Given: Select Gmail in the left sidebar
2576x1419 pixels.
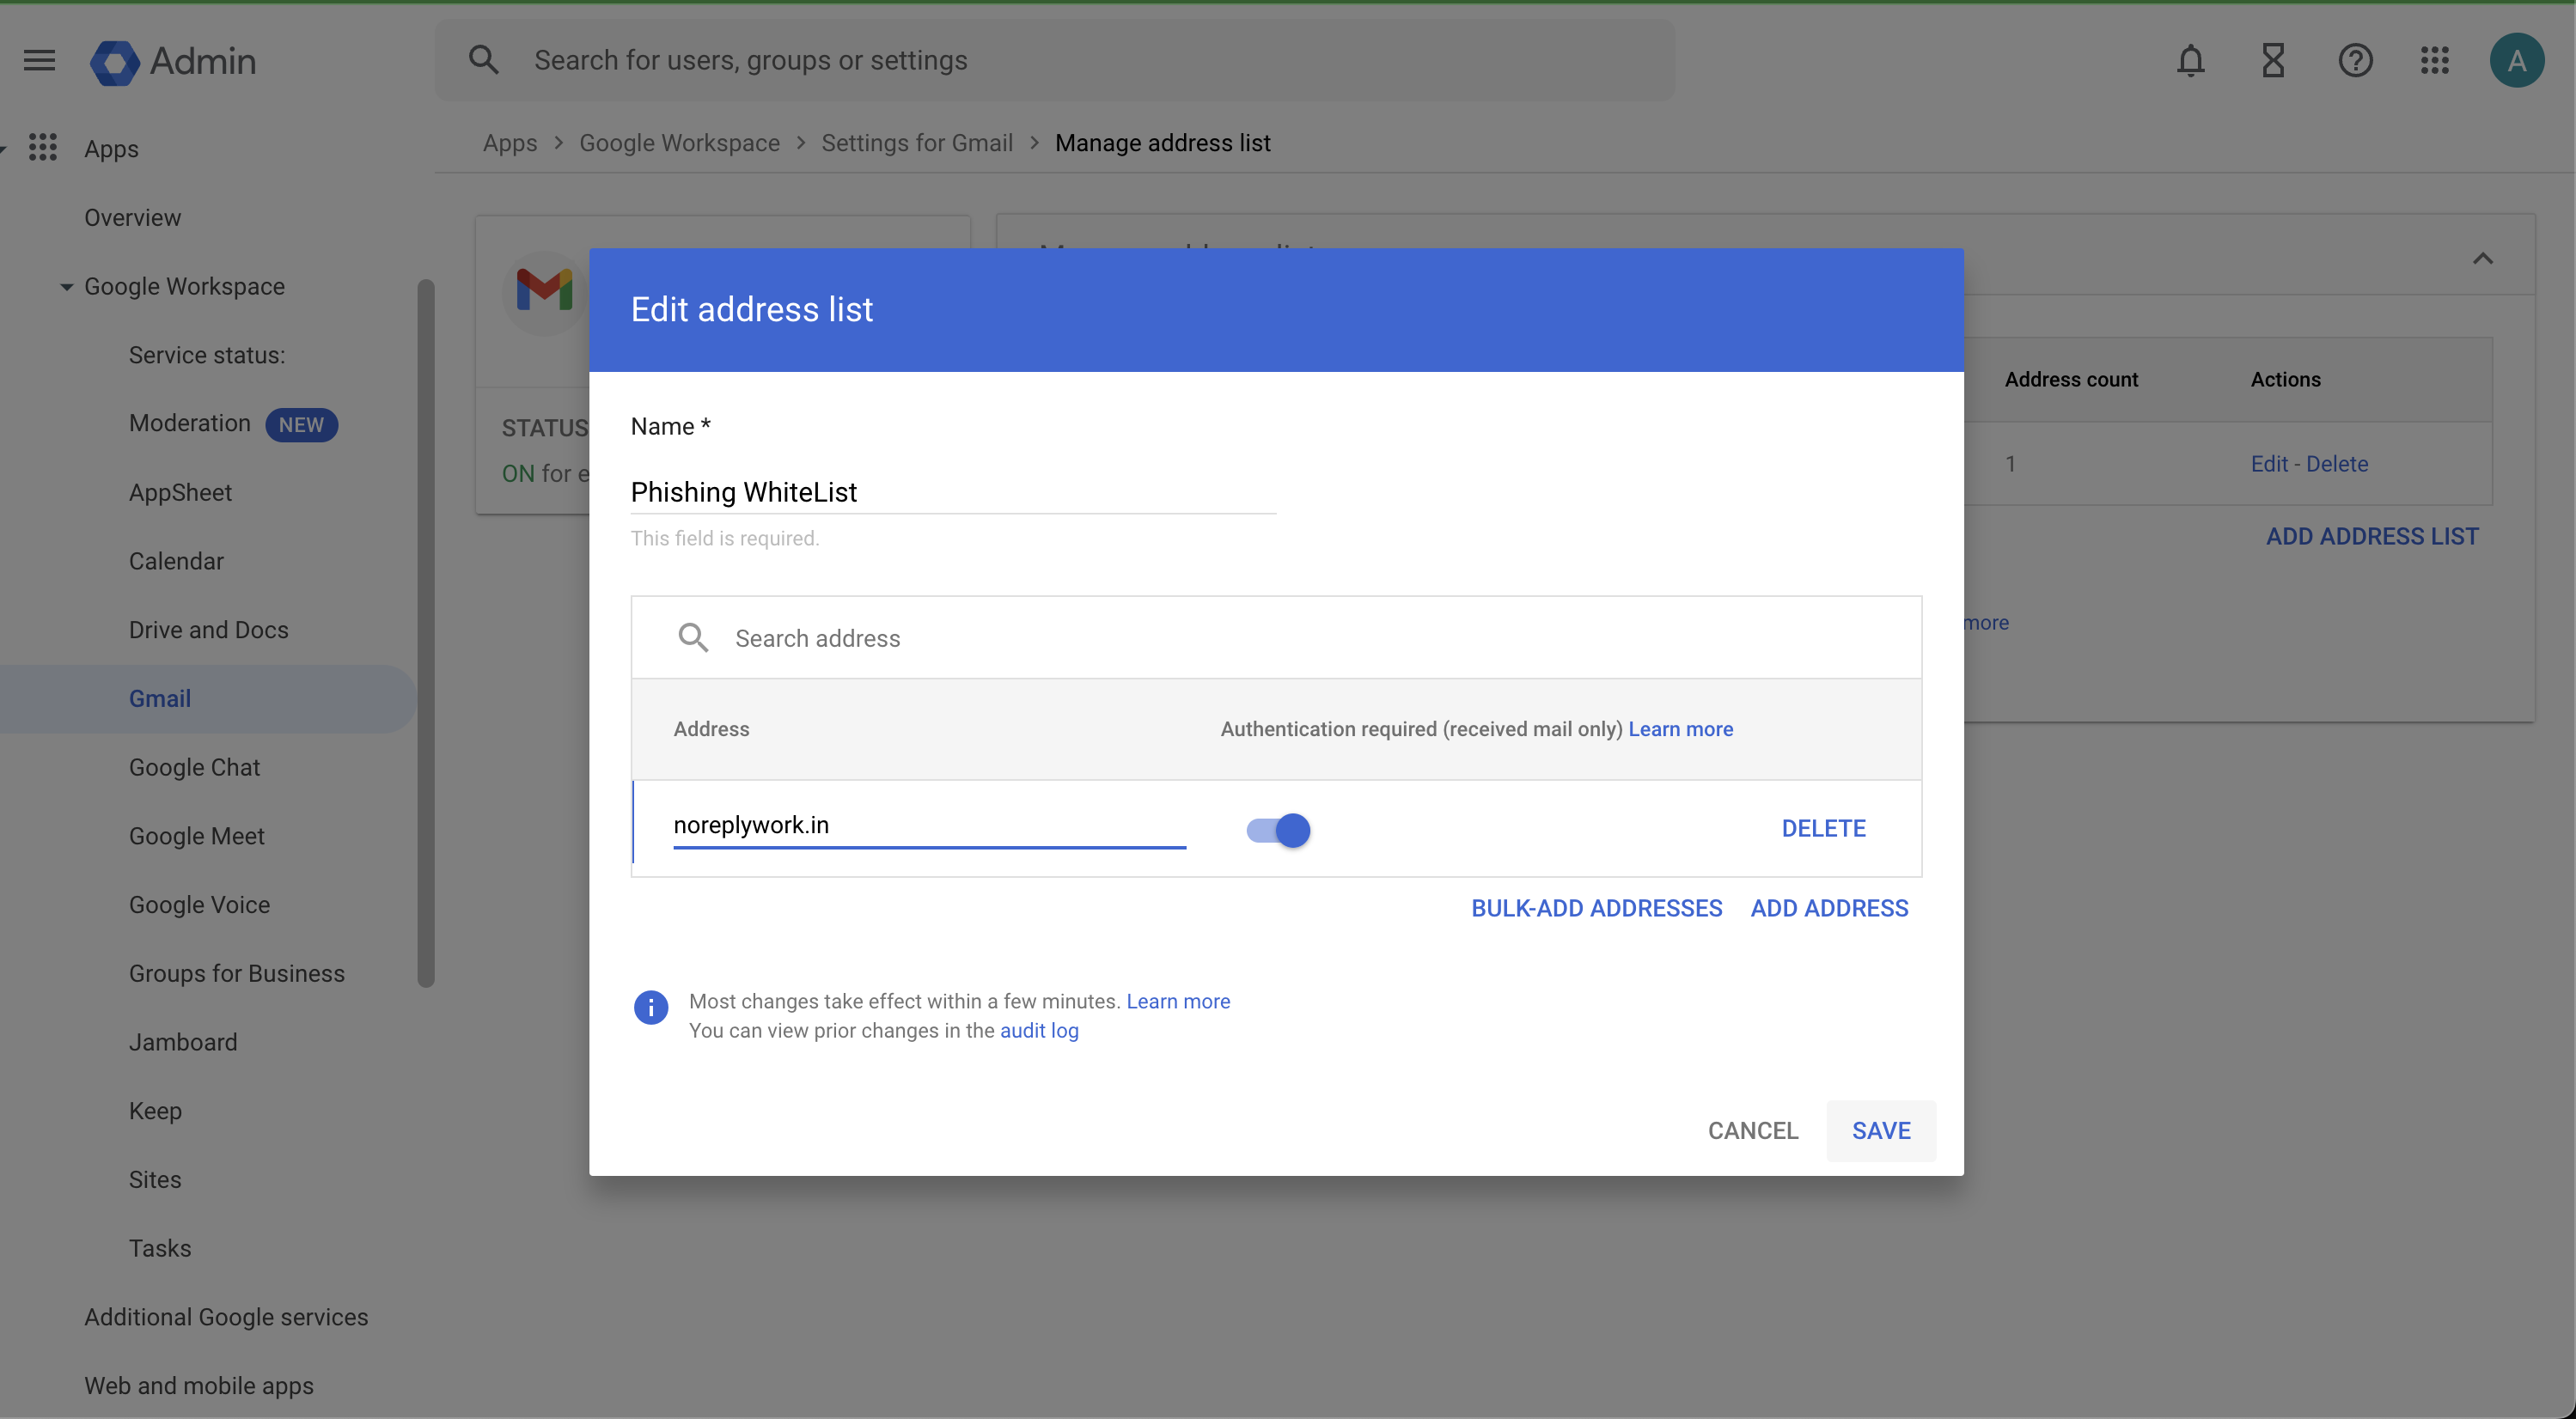Looking at the screenshot, I should 159,697.
